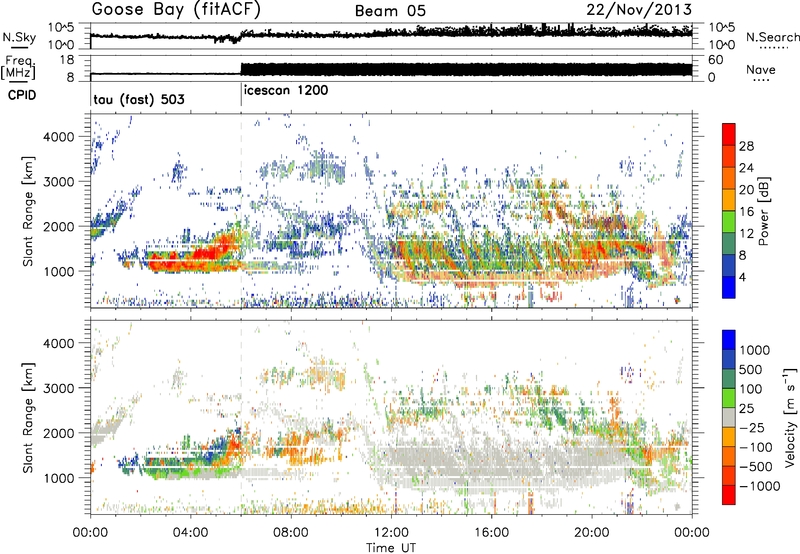Click the 'Time UT' axis title

pos(391,548)
